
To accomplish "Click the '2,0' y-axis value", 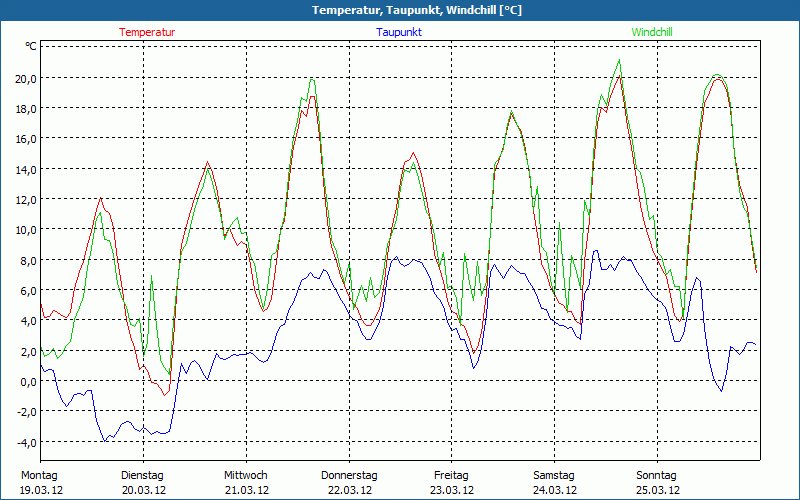I will click(x=28, y=351).
